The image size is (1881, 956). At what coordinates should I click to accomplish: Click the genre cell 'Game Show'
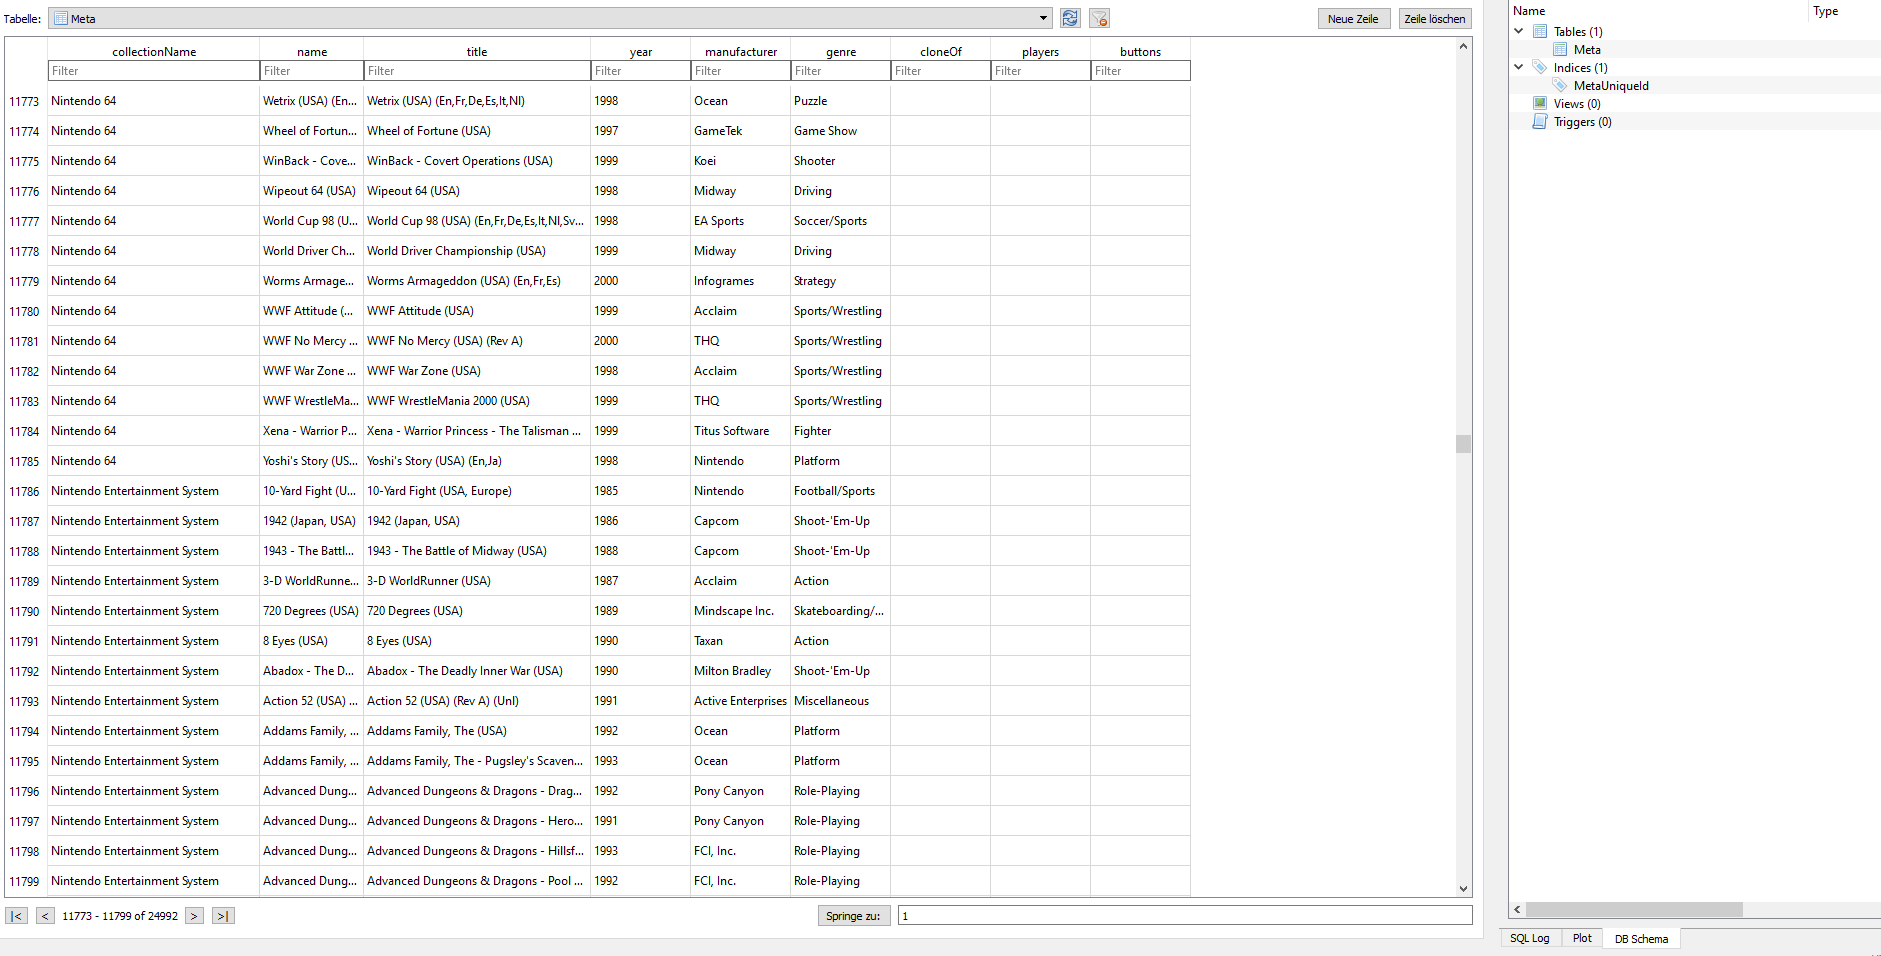click(840, 131)
